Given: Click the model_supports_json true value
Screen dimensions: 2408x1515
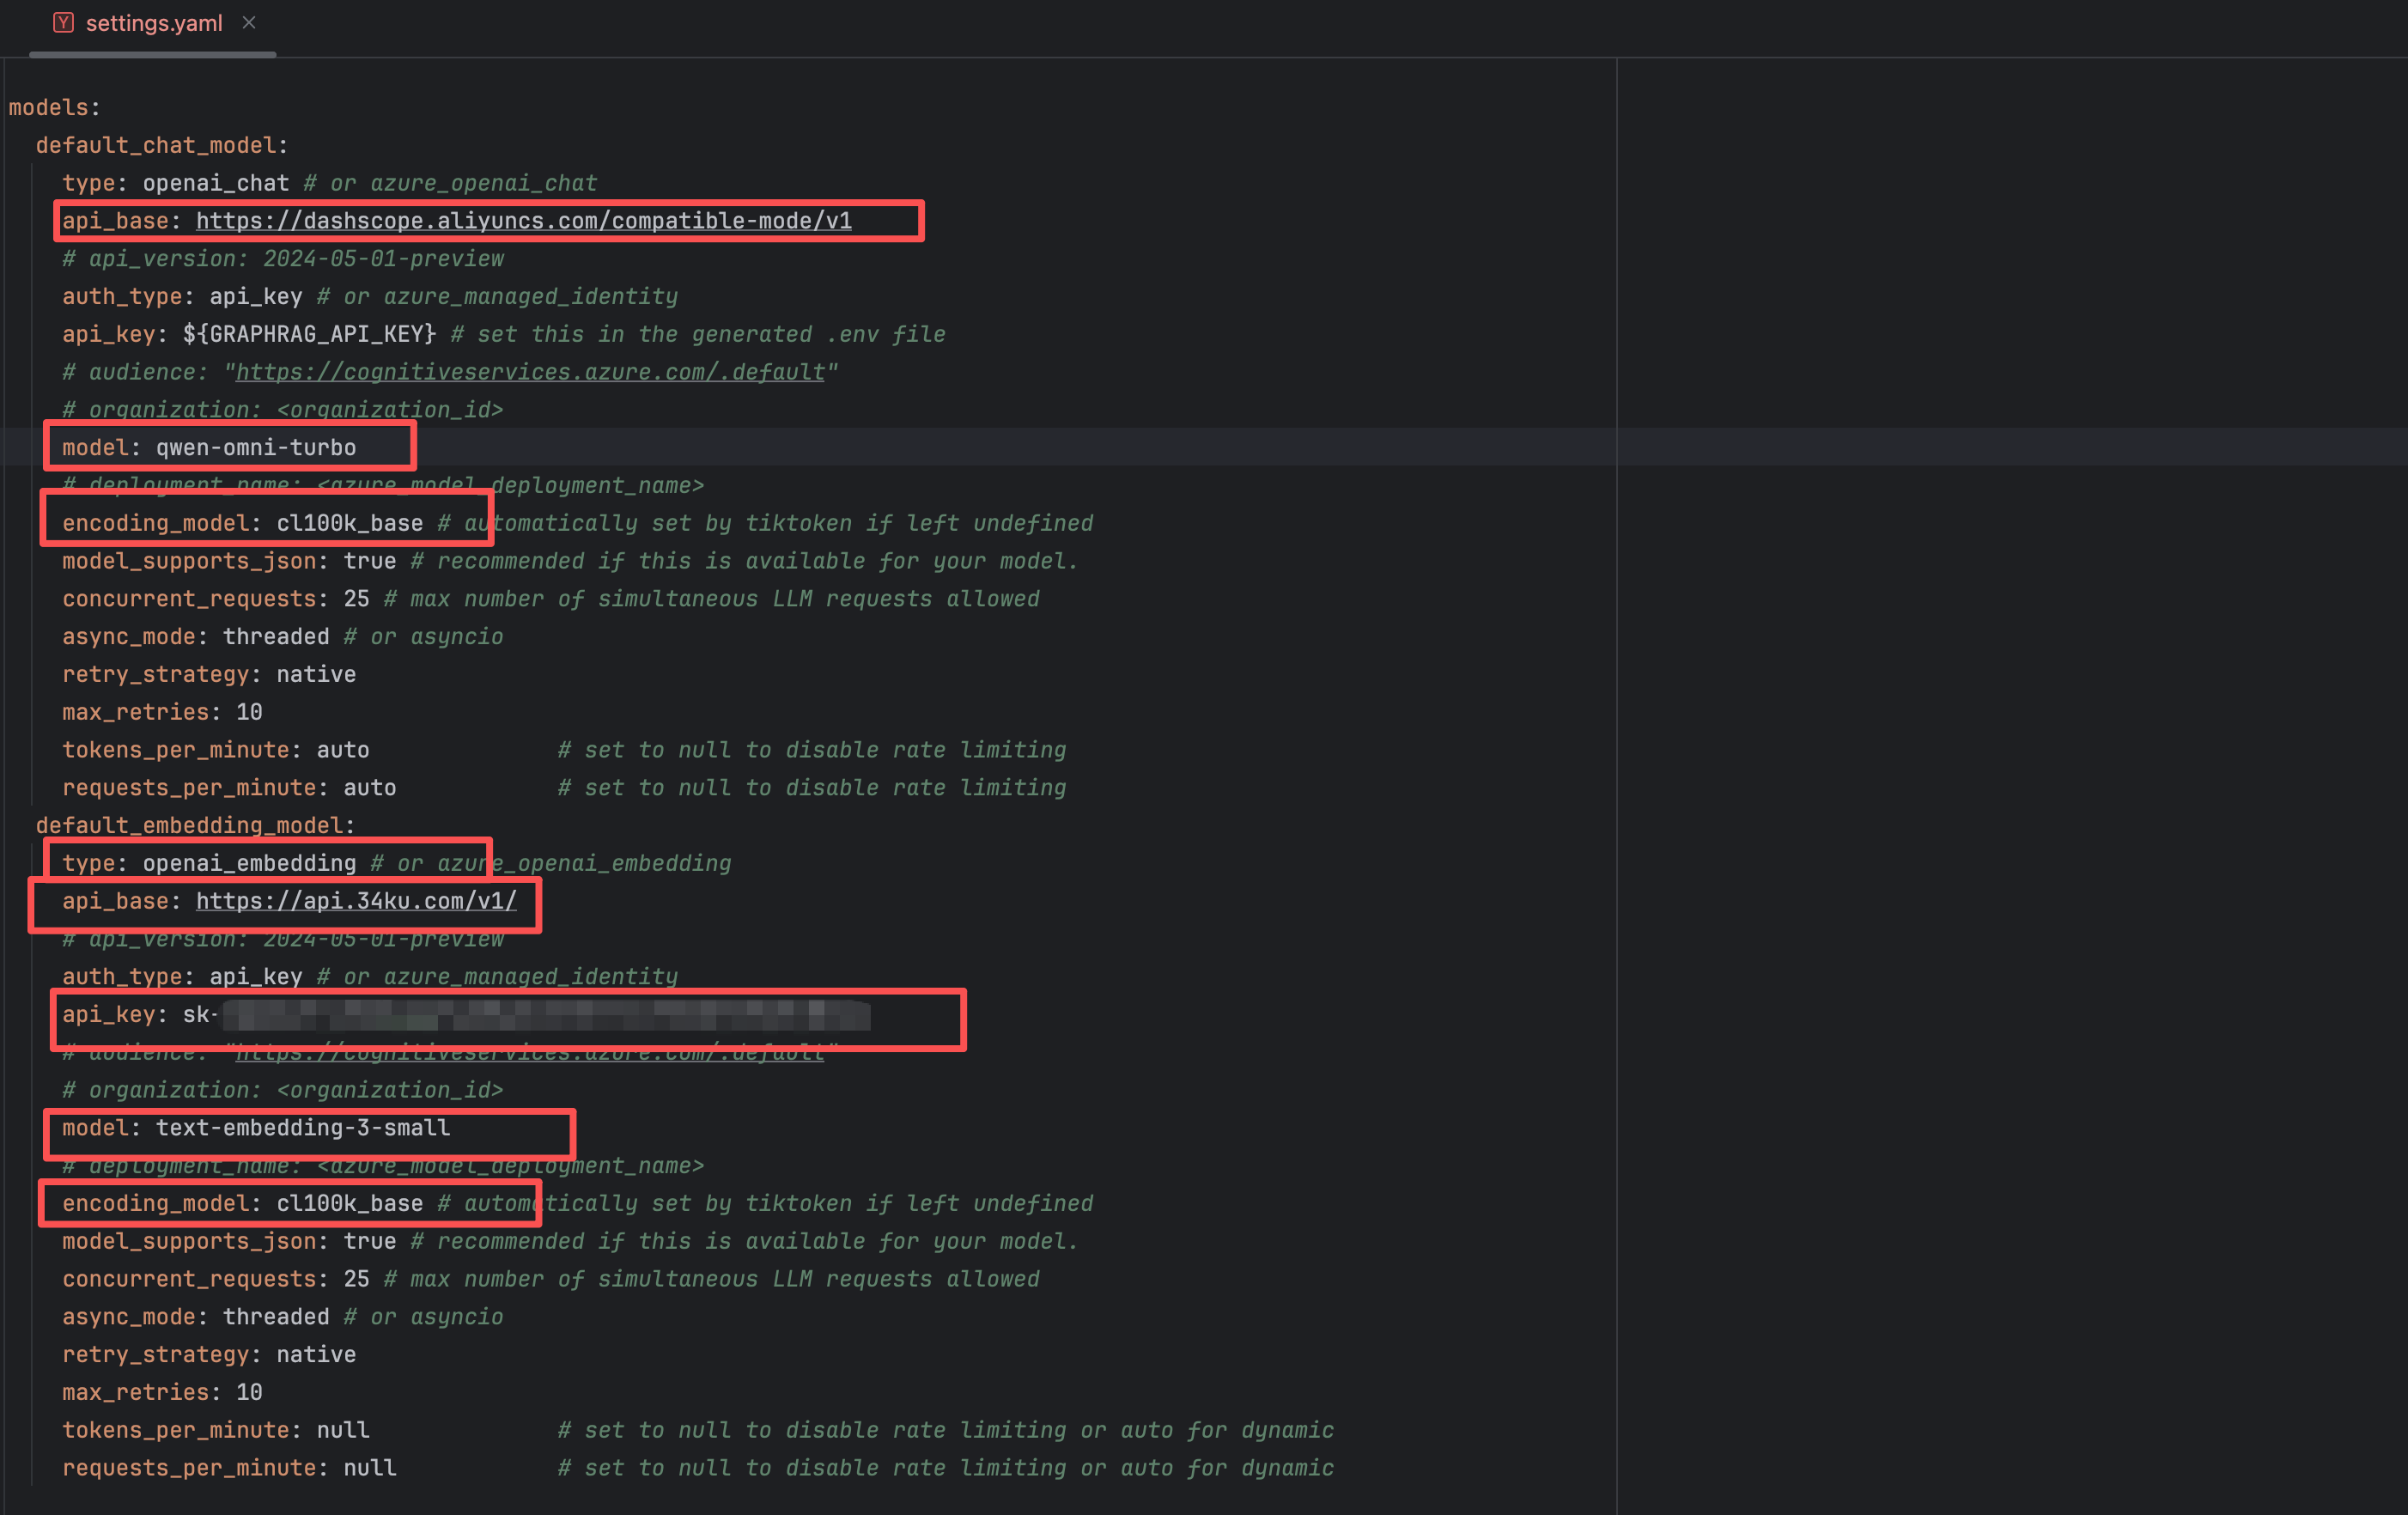Looking at the screenshot, I should (x=370, y=560).
